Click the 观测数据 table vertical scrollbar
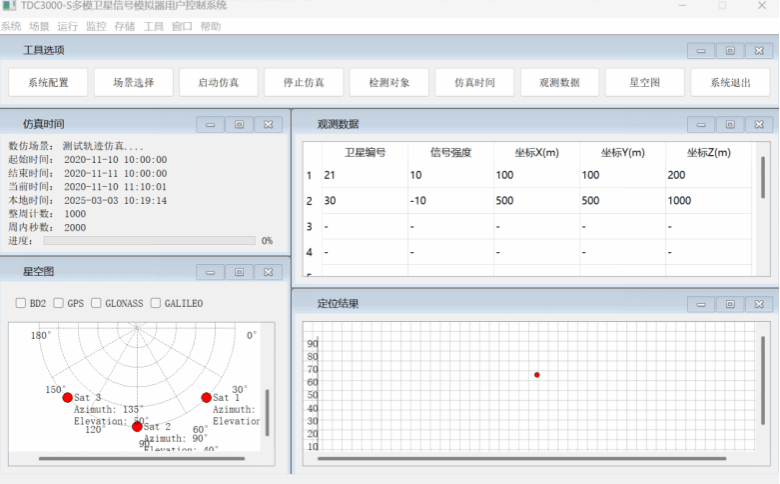Screen dimensions: 780x484 click(x=763, y=178)
